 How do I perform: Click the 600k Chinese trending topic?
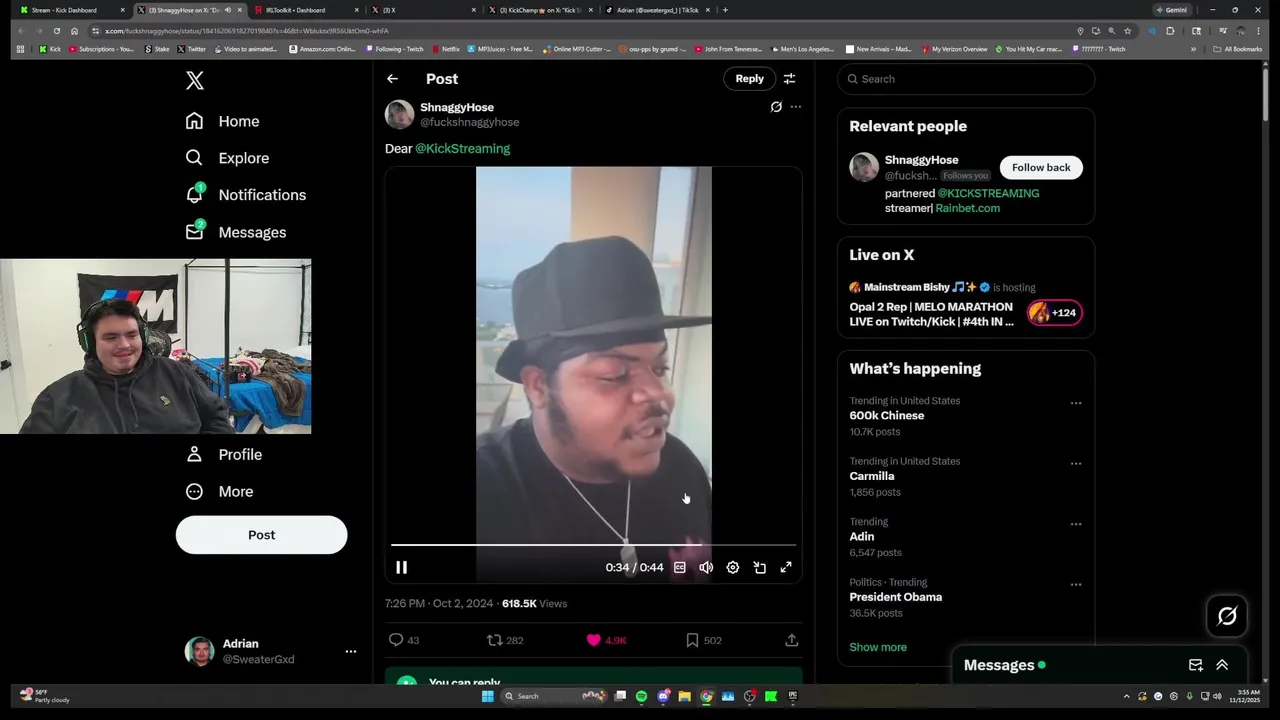coord(887,415)
